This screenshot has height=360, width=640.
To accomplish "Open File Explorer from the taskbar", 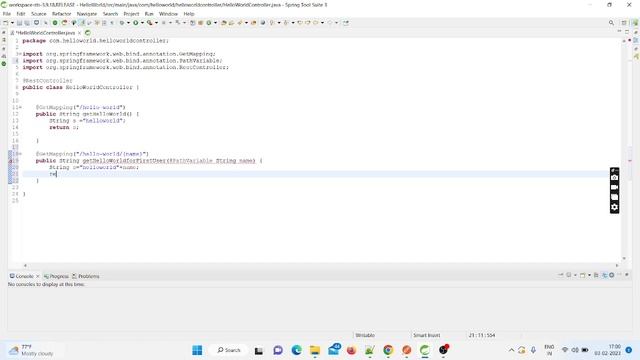I will (315, 350).
